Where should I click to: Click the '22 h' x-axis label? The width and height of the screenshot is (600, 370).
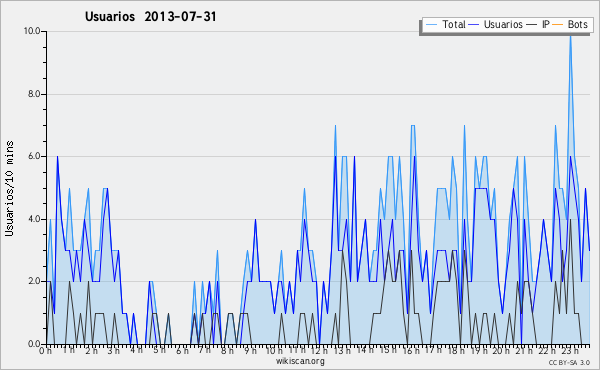(547, 351)
